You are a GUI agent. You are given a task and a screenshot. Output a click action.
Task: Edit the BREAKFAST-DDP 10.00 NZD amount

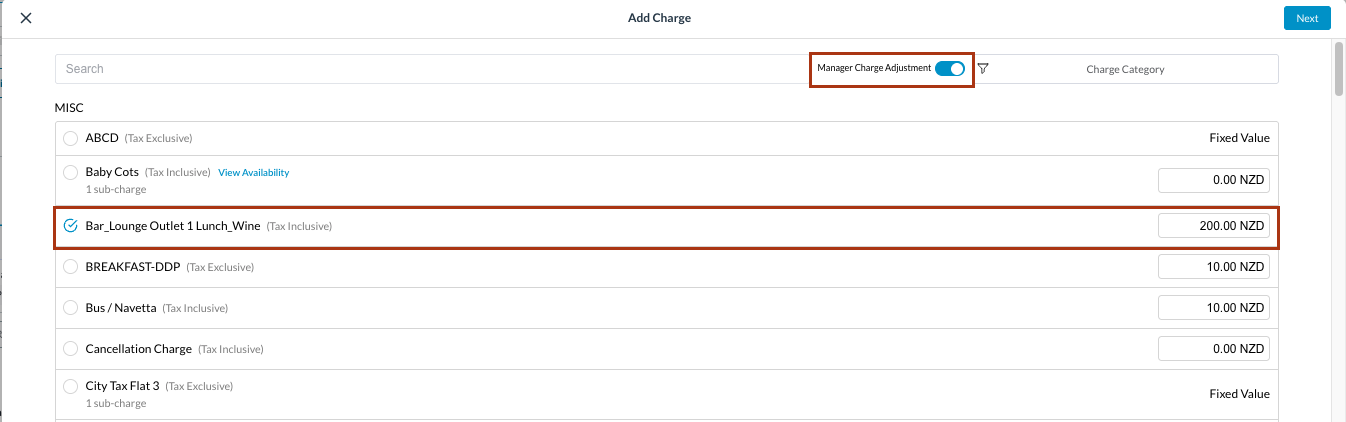click(1213, 267)
